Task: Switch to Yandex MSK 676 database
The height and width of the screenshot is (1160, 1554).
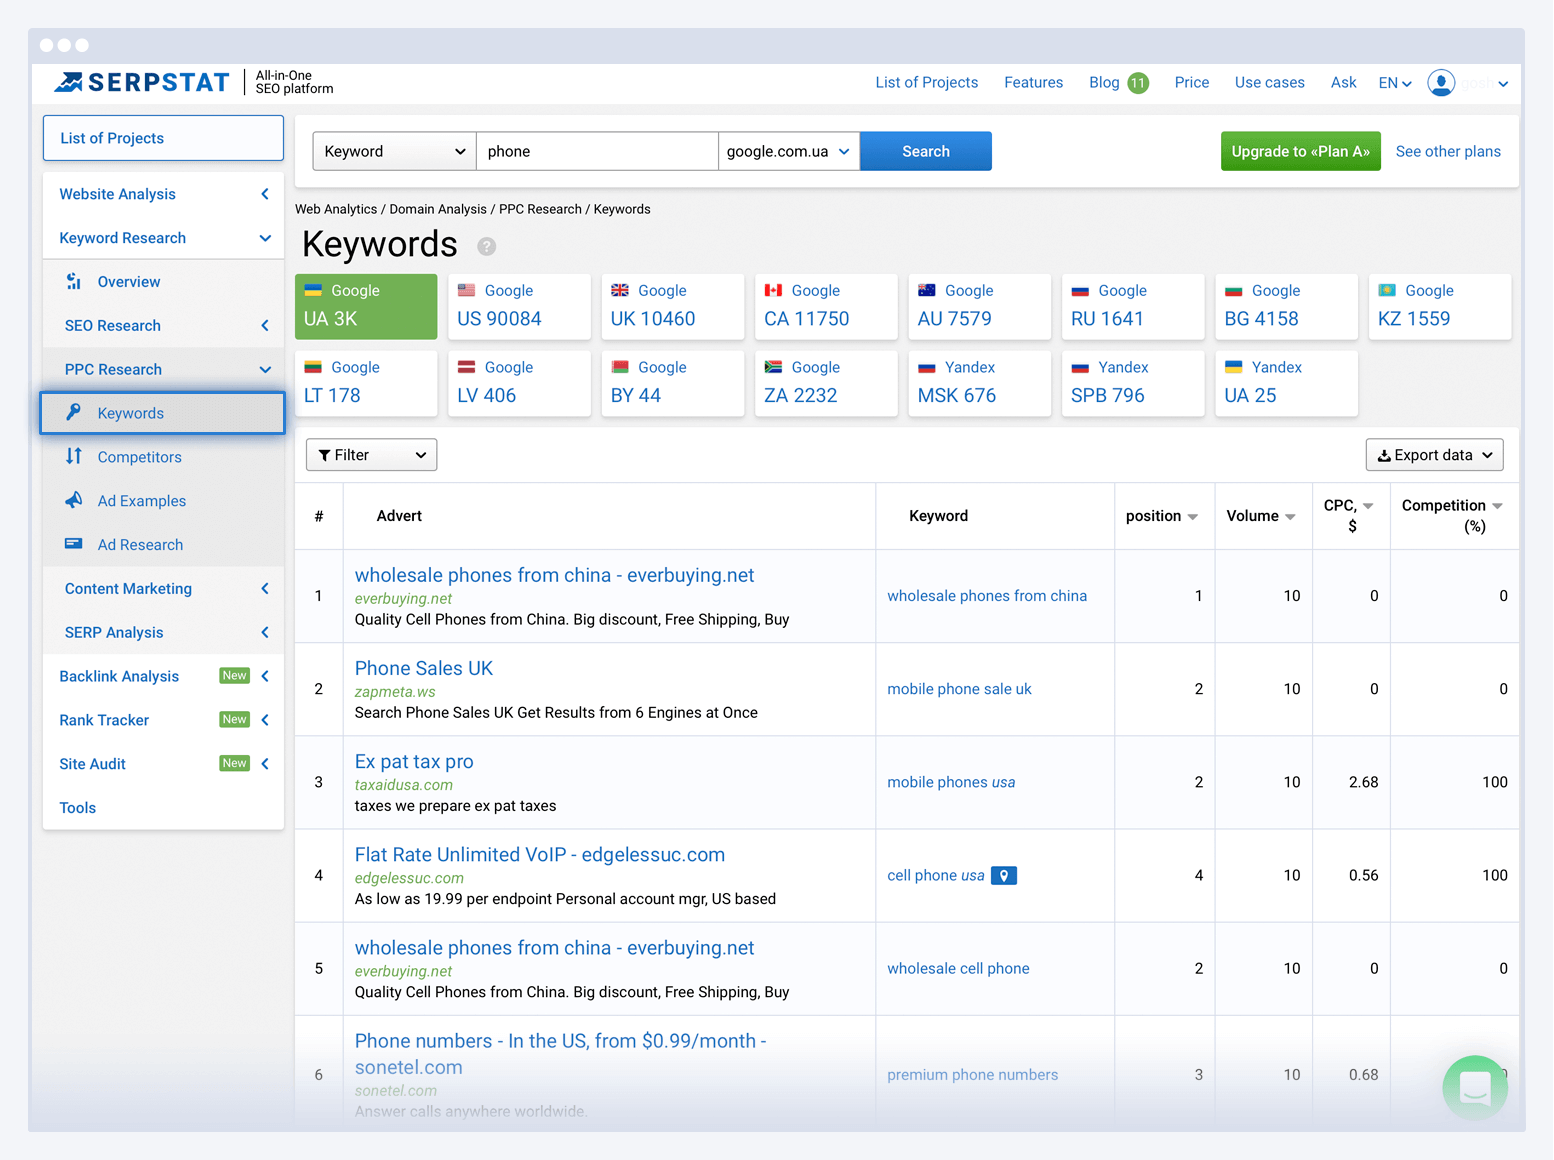Action: pyautogui.click(x=979, y=383)
